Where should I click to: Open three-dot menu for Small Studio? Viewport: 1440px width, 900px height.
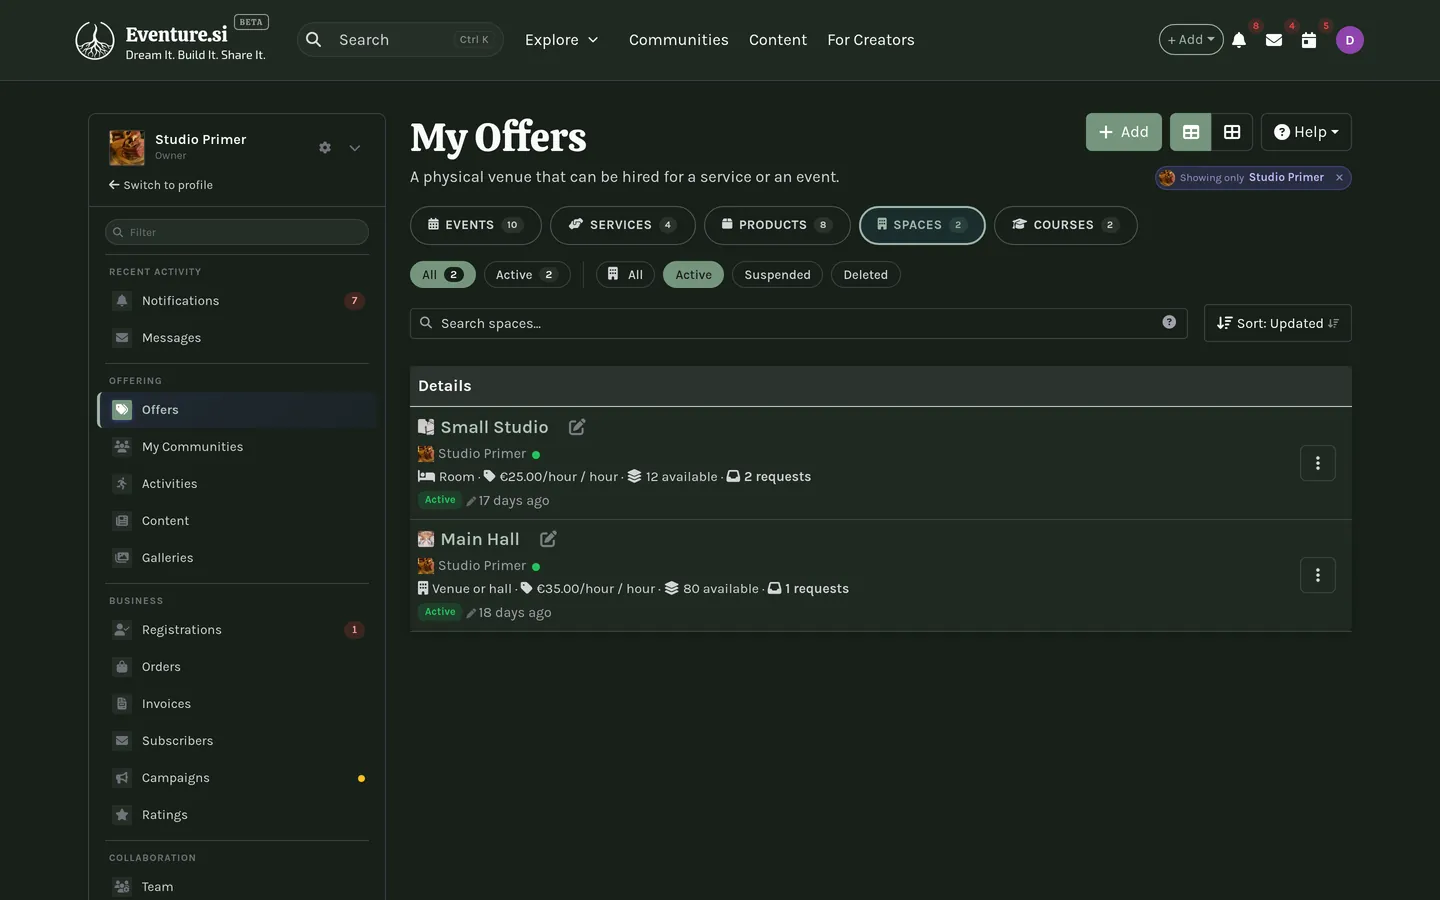click(x=1317, y=463)
